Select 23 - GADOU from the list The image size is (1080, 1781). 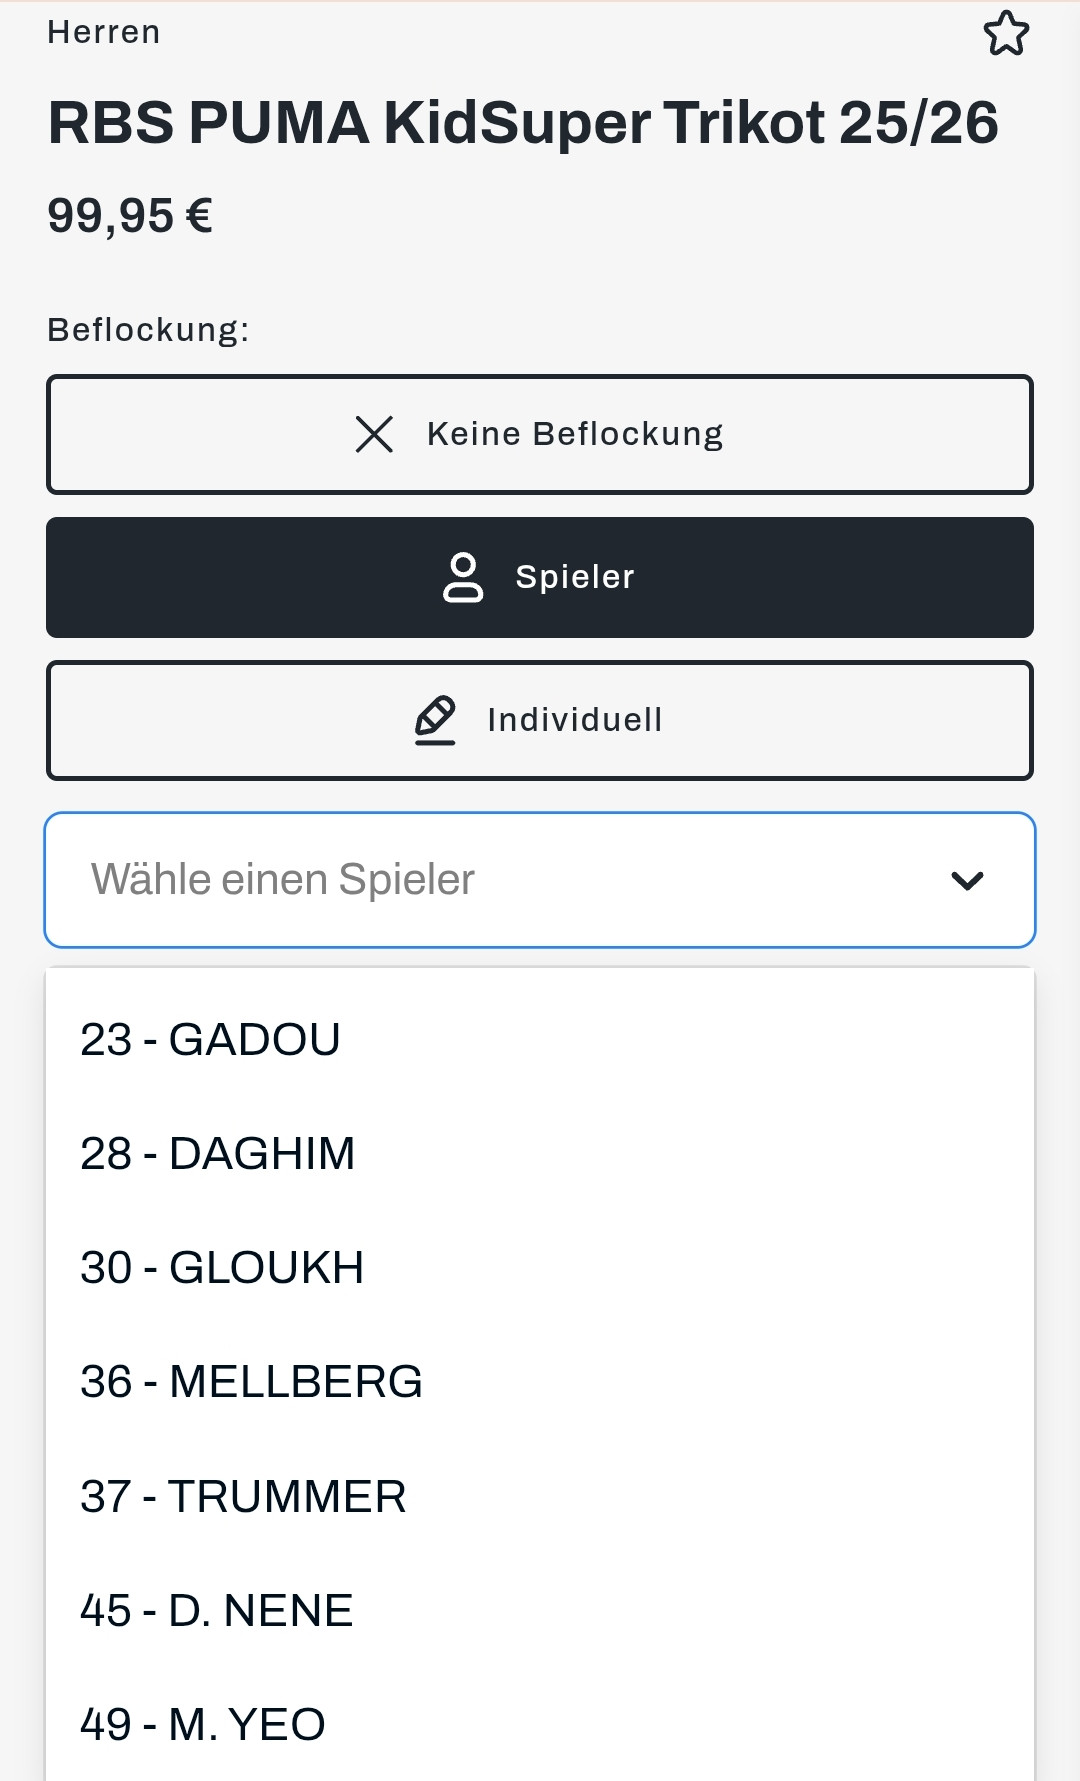[x=210, y=1040]
